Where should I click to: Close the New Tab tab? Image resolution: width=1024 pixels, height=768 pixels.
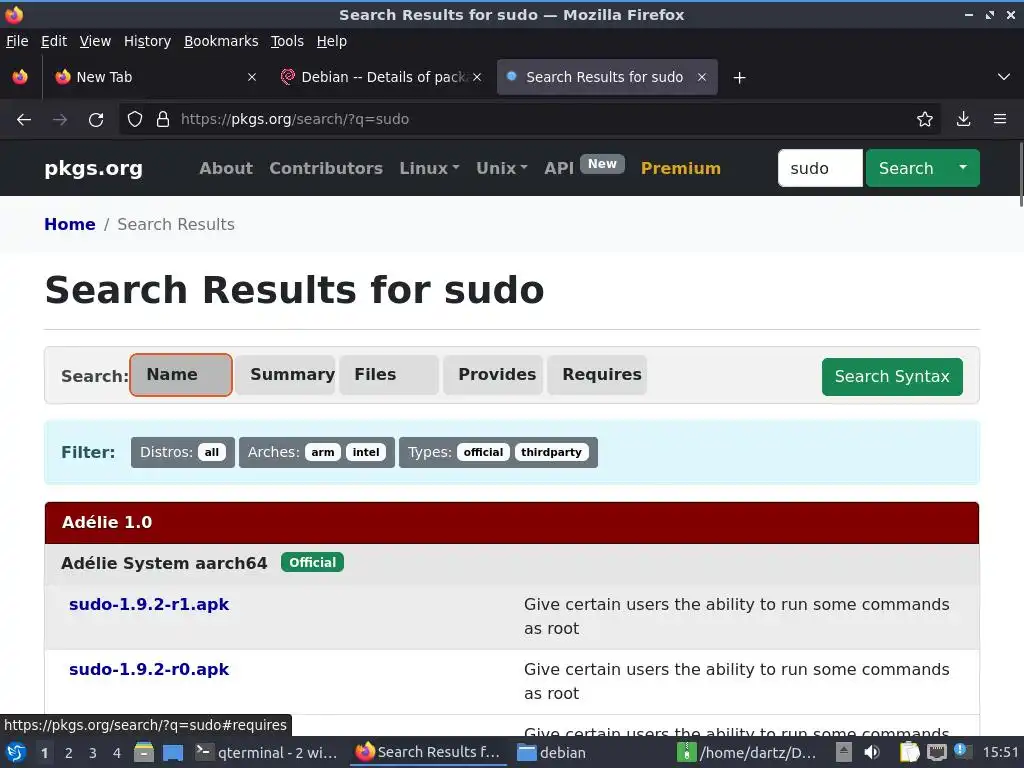coord(251,77)
